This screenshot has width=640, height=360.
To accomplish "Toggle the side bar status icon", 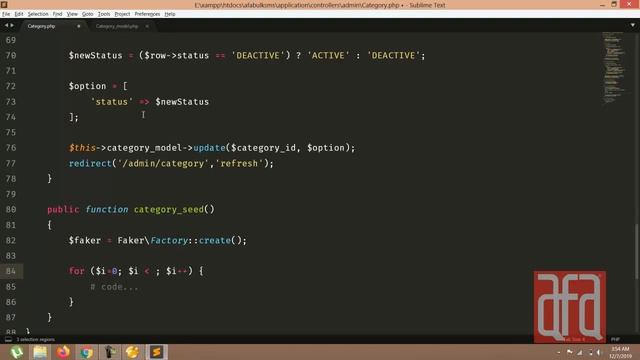I will point(8,340).
